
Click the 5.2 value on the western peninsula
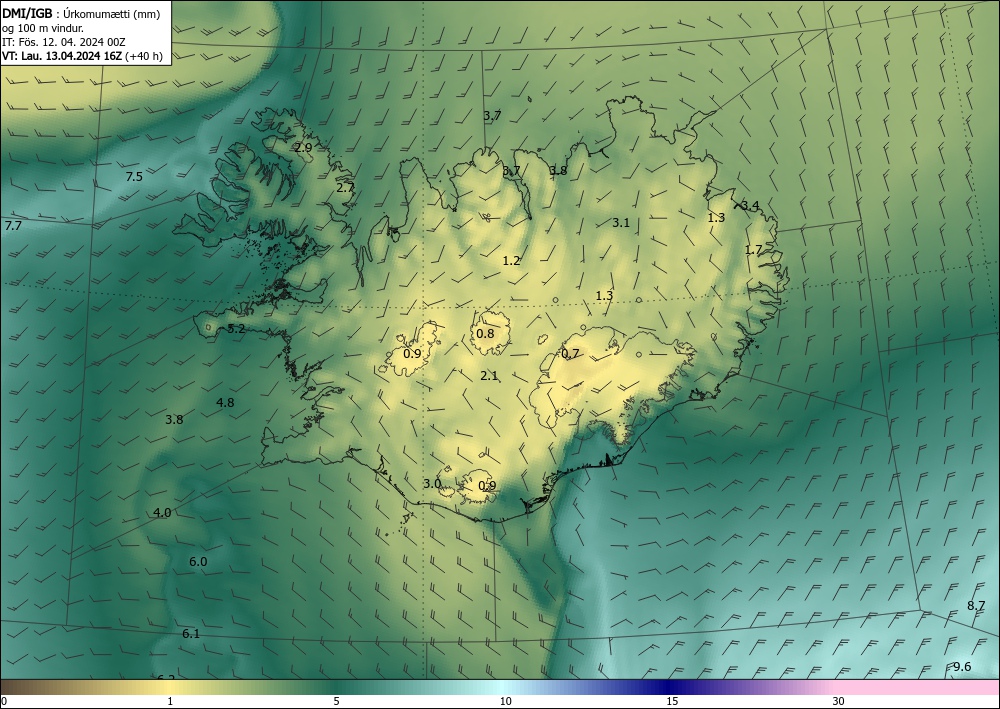[x=236, y=329]
